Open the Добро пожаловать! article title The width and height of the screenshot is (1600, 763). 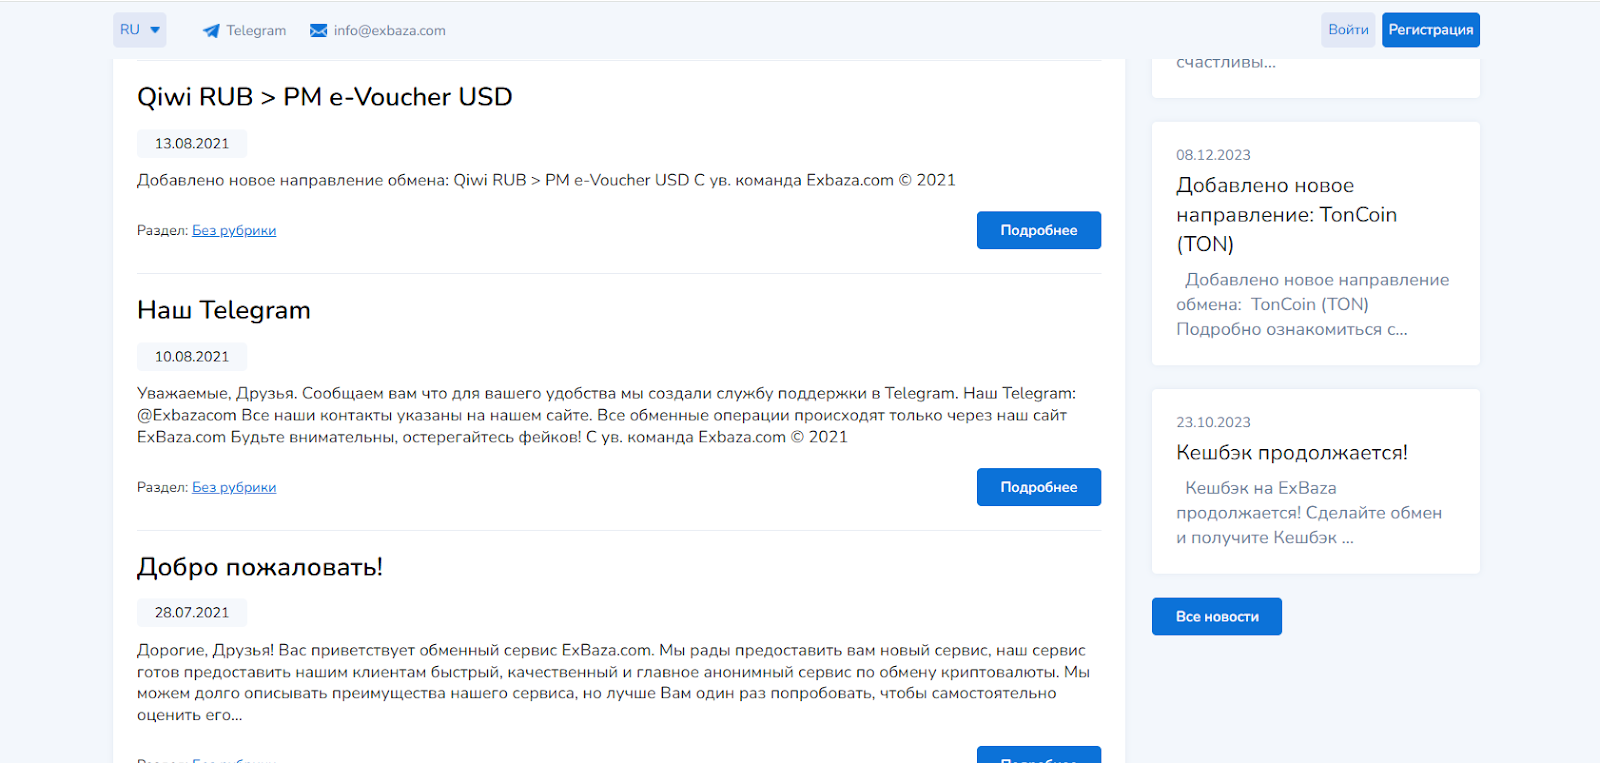click(260, 567)
